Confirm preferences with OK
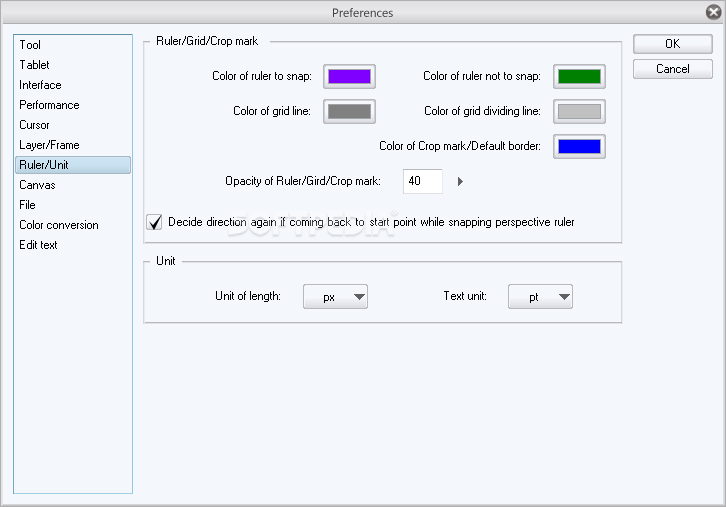The image size is (726, 507). (x=673, y=44)
